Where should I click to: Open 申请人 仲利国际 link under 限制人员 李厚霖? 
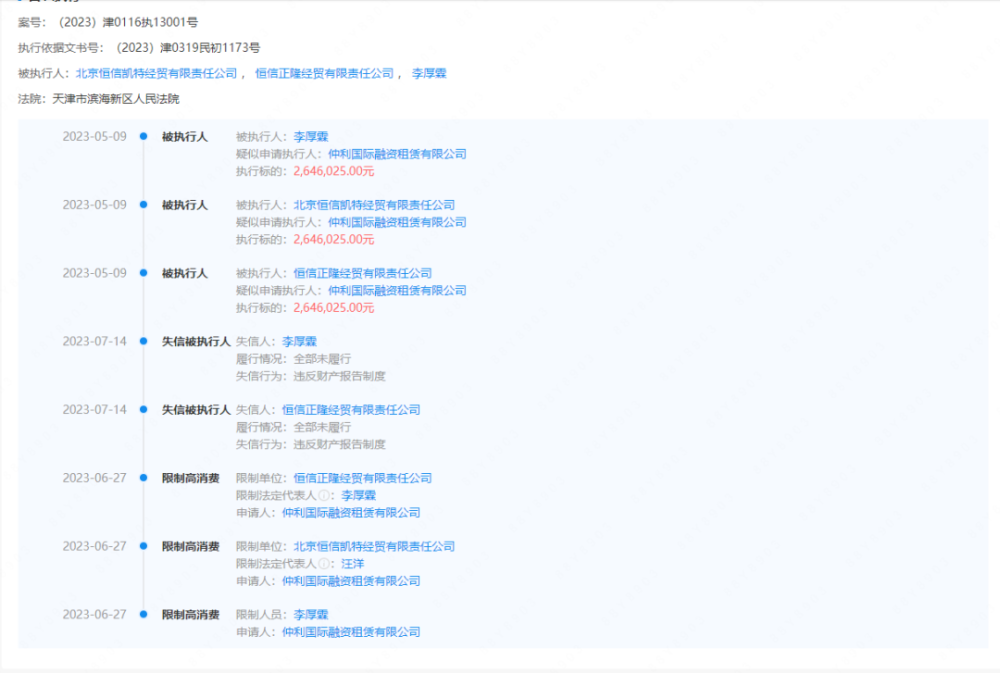351,632
